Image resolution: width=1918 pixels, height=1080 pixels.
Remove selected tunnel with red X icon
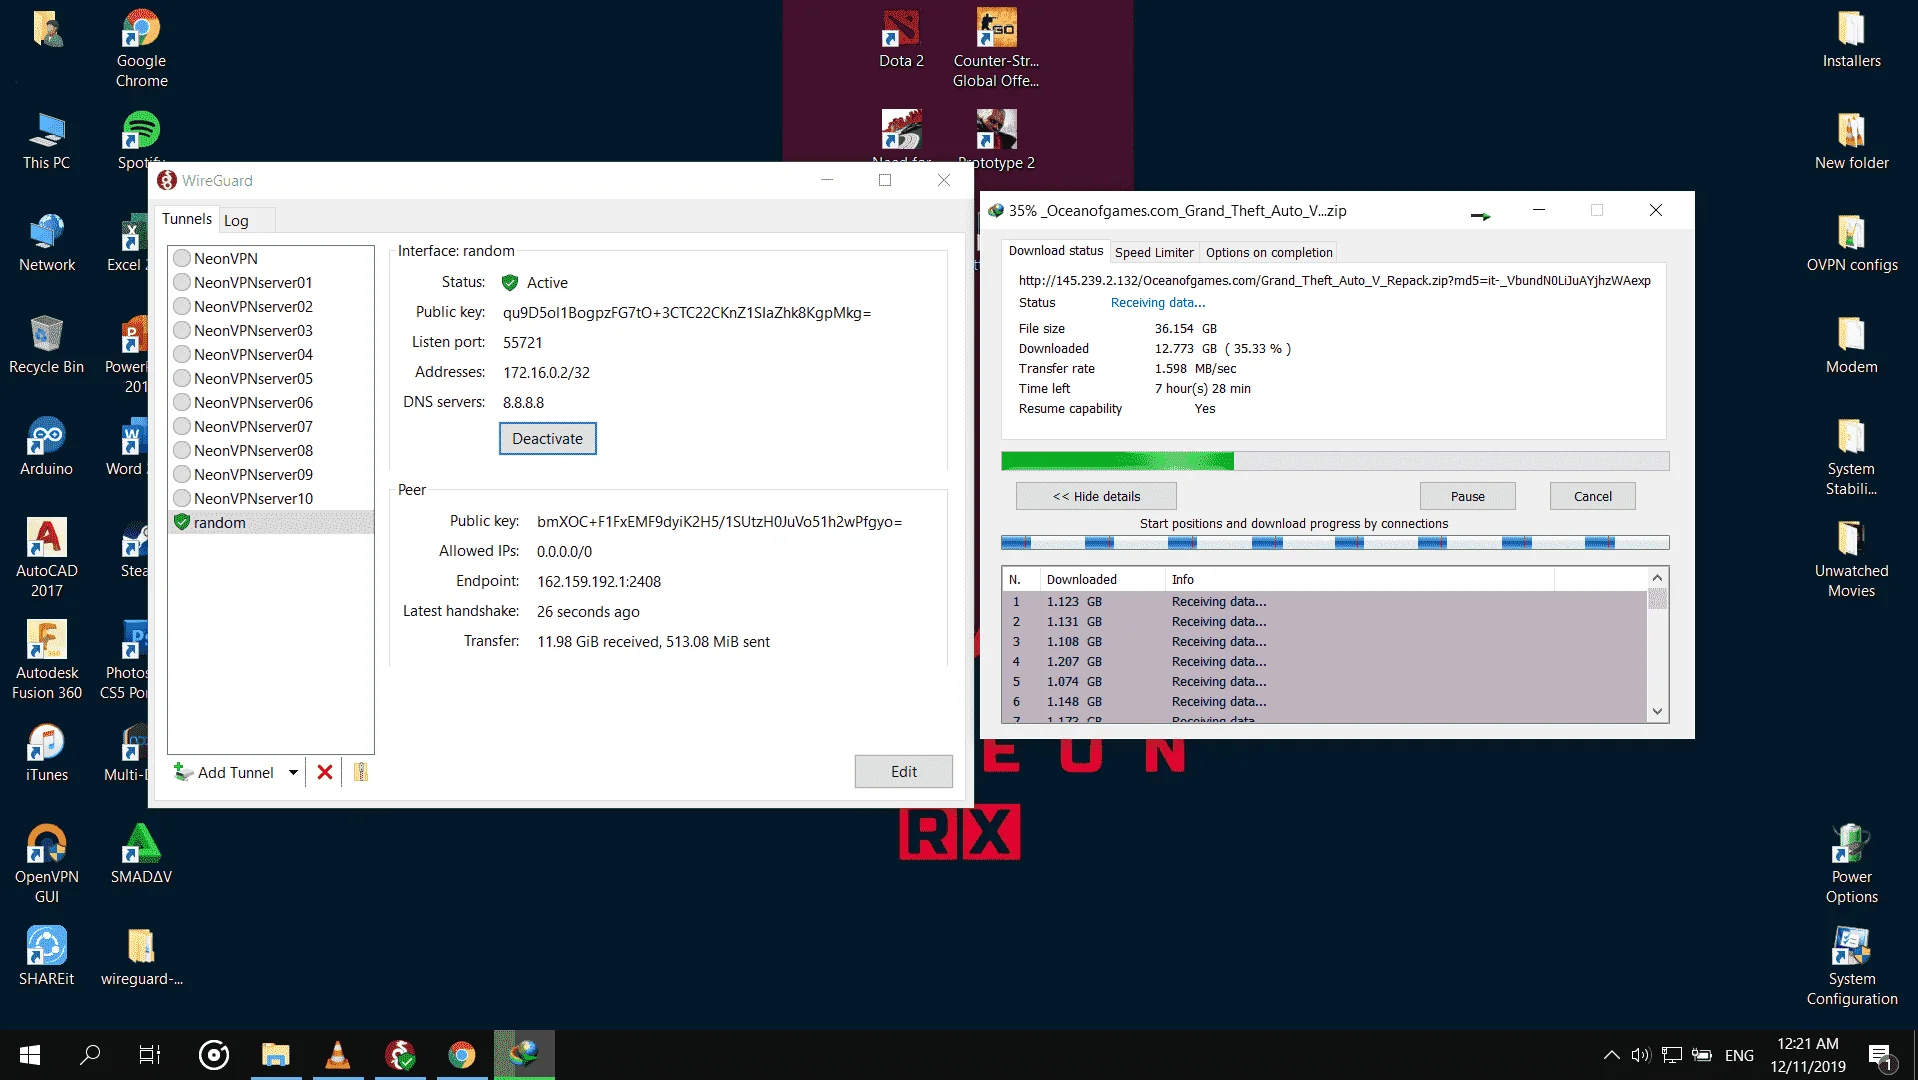[x=325, y=772]
